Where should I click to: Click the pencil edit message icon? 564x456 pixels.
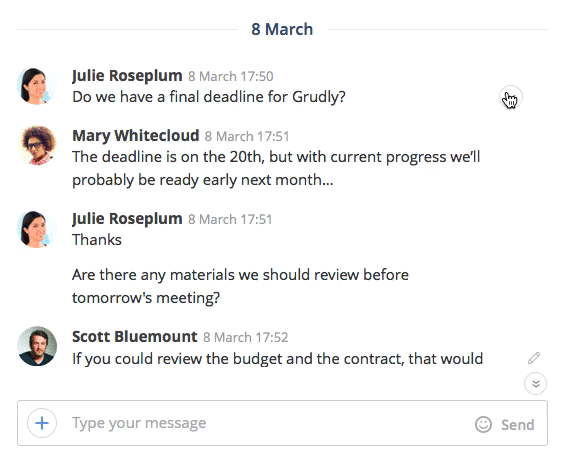[x=534, y=358]
